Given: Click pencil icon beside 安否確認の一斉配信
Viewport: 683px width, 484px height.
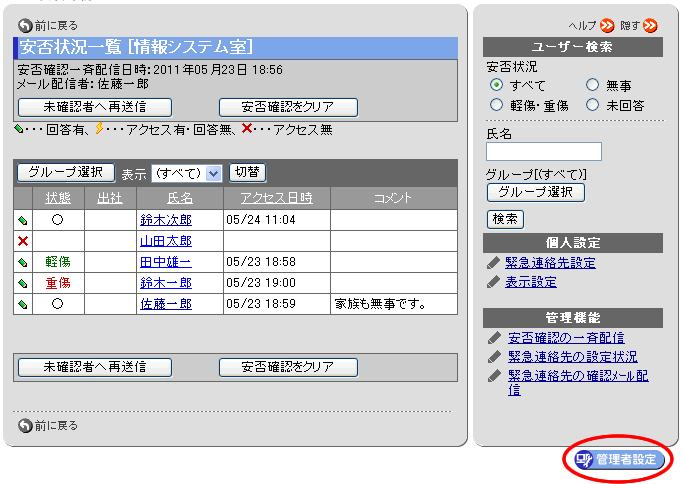Looking at the screenshot, I should [493, 338].
